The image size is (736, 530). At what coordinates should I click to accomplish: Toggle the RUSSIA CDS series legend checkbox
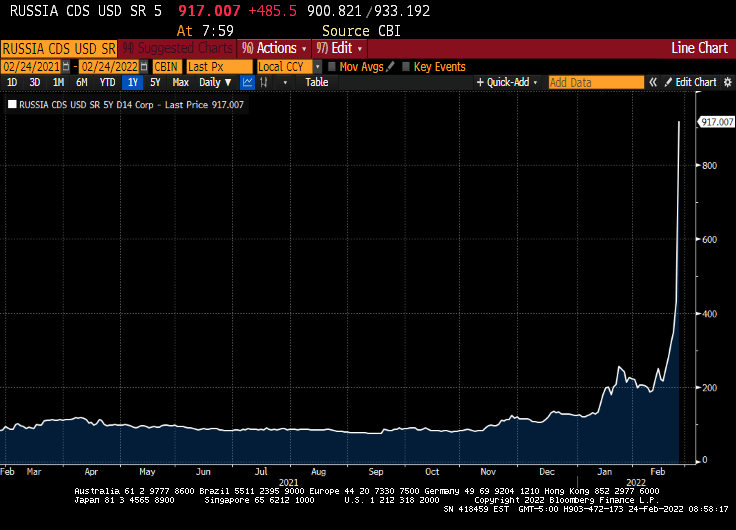click(12, 103)
